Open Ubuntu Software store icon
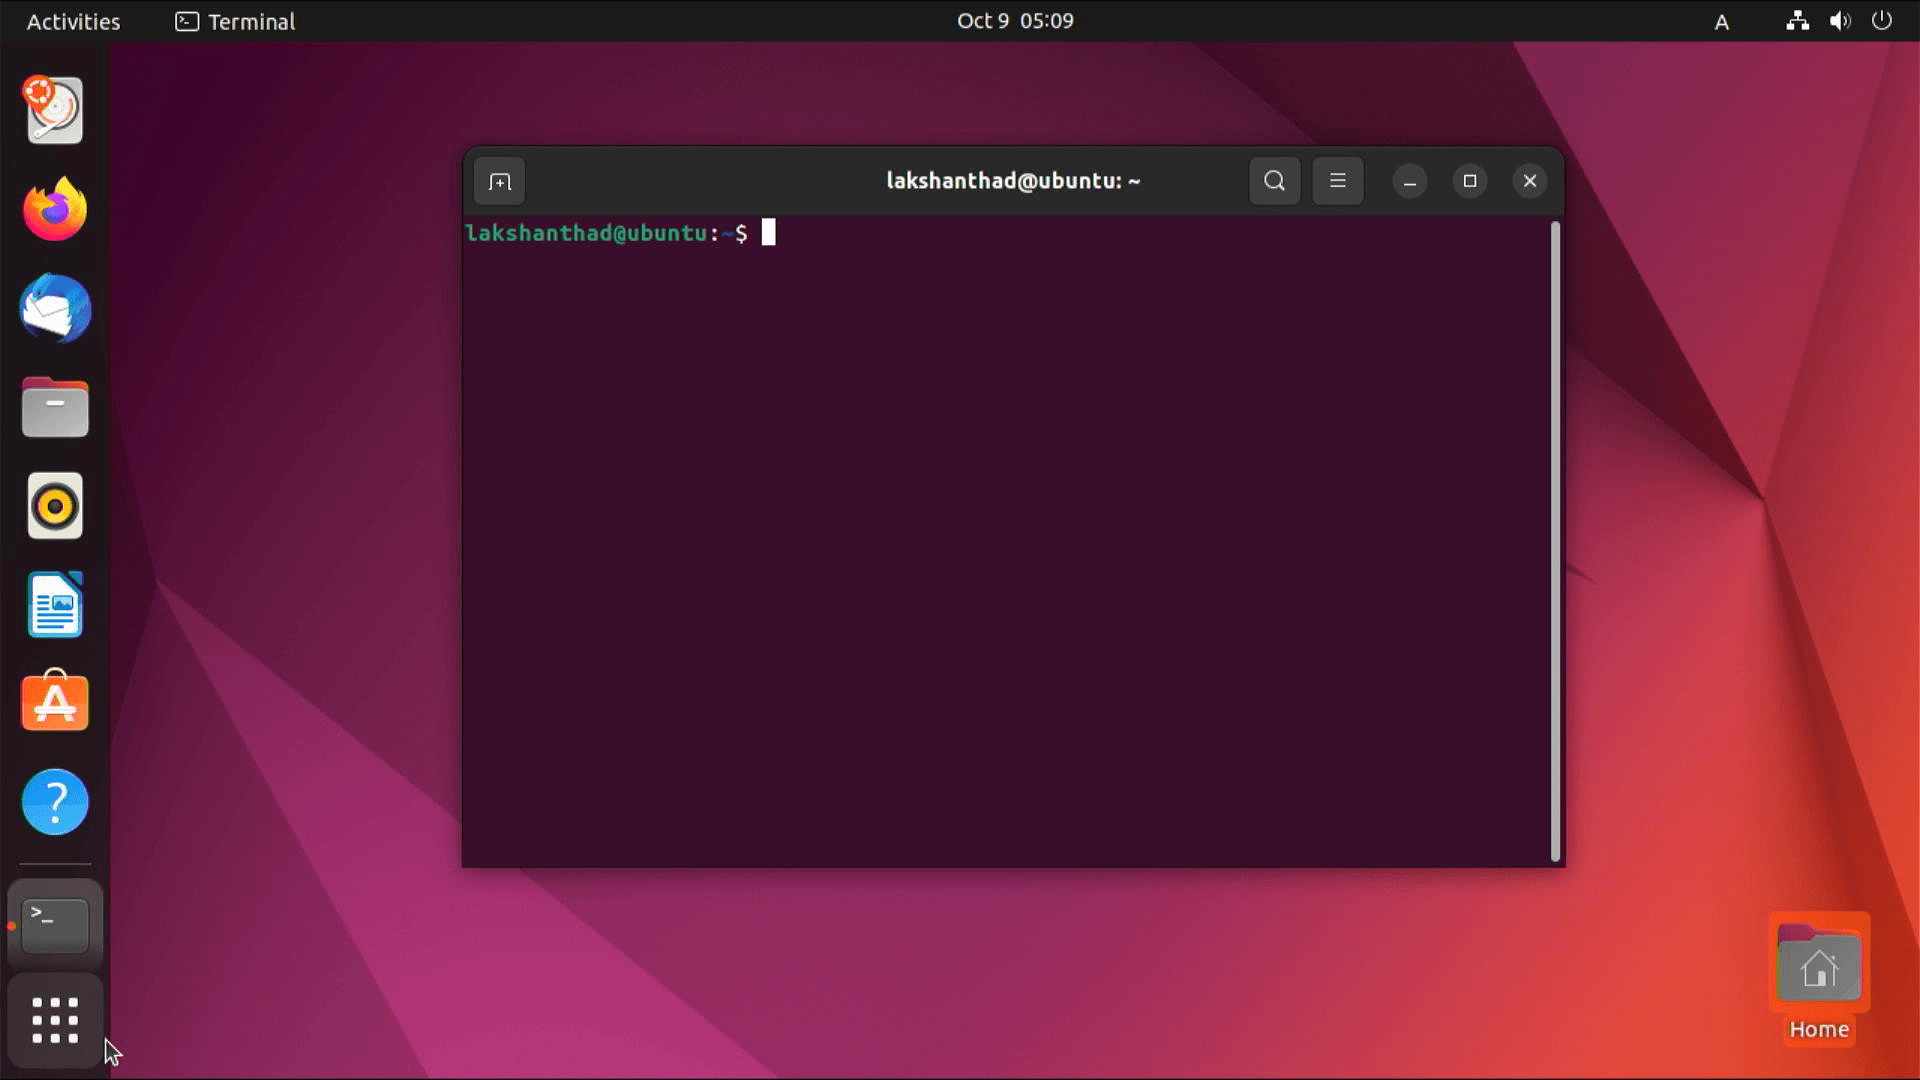The height and width of the screenshot is (1080, 1920). click(x=55, y=703)
